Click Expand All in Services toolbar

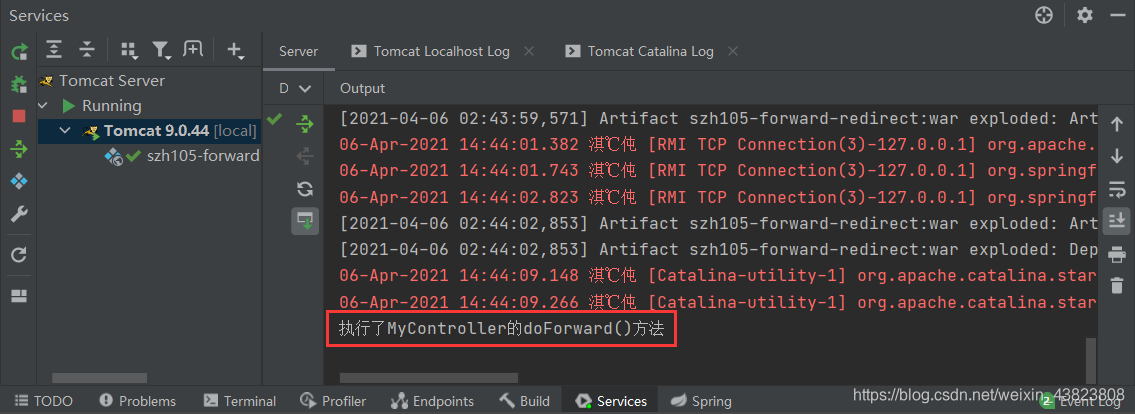(x=54, y=50)
